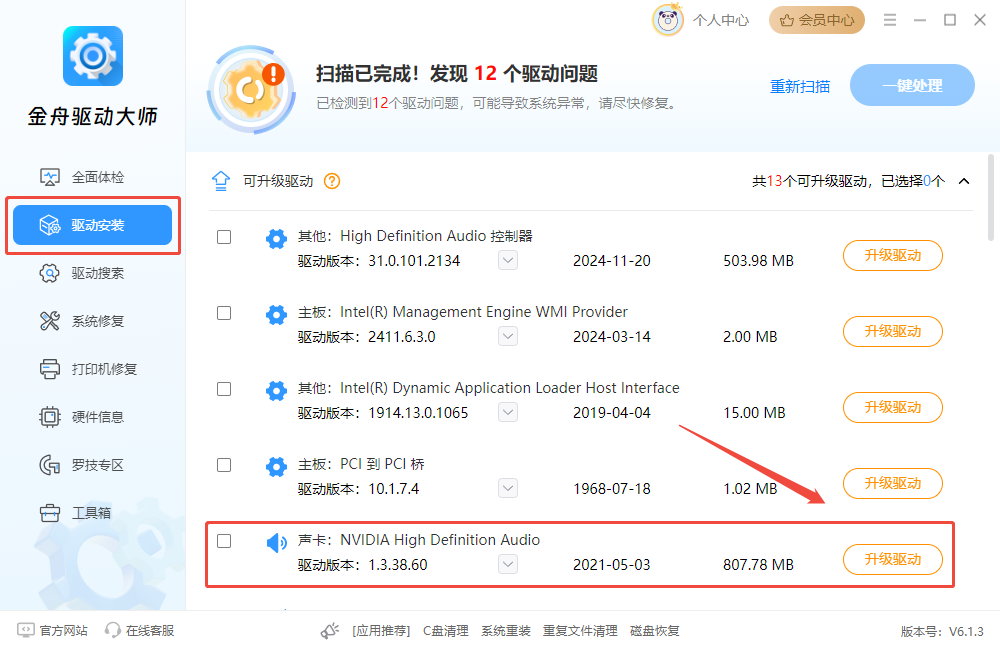Open version dropdown for 31.0.101.2134
Screen dimensions: 1000x650
(508, 260)
